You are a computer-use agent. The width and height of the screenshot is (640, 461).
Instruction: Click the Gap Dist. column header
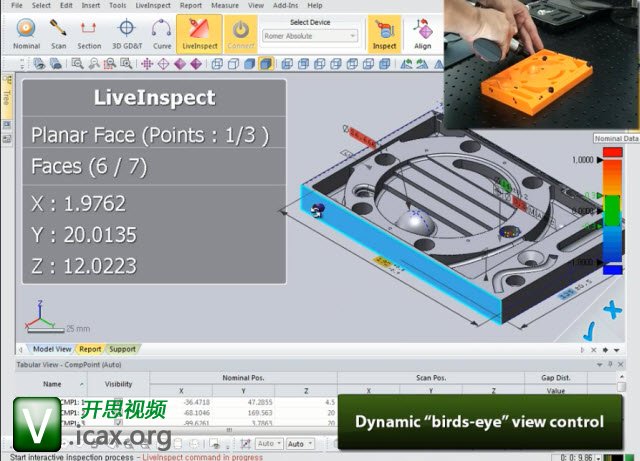pos(556,378)
